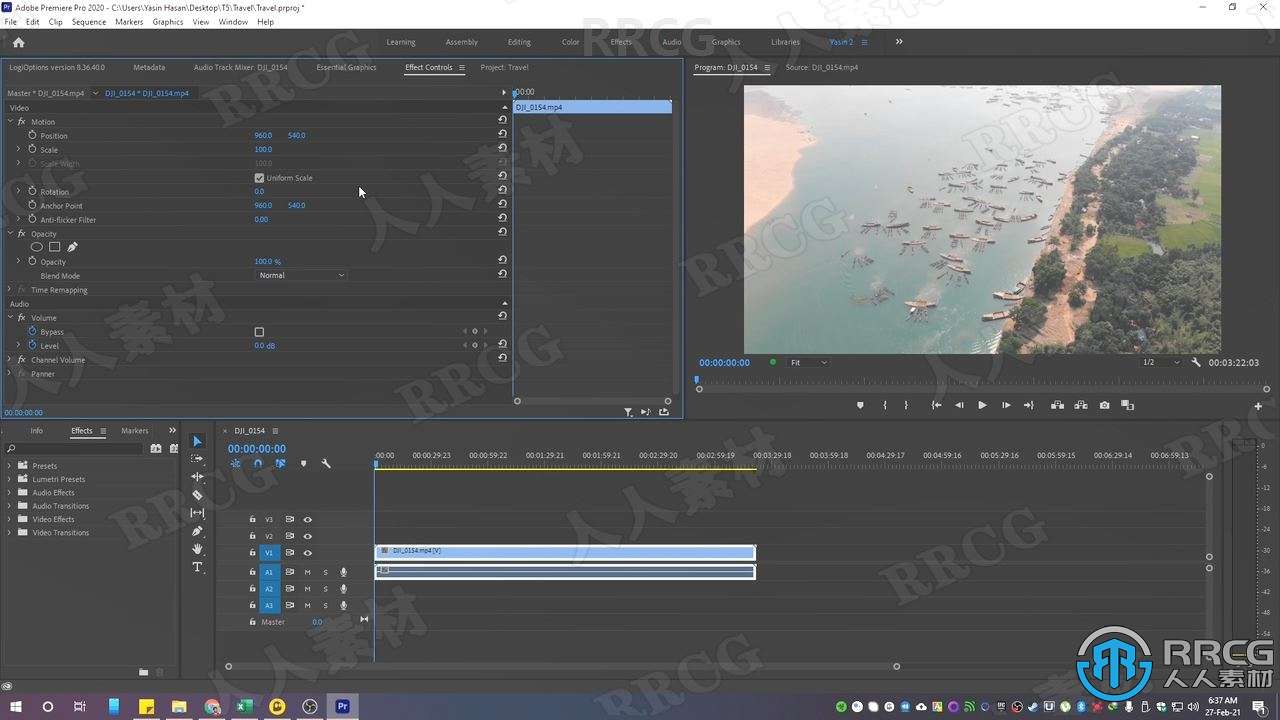Image resolution: width=1280 pixels, height=720 pixels.
Task: Open the Markers menu
Action: 129,21
